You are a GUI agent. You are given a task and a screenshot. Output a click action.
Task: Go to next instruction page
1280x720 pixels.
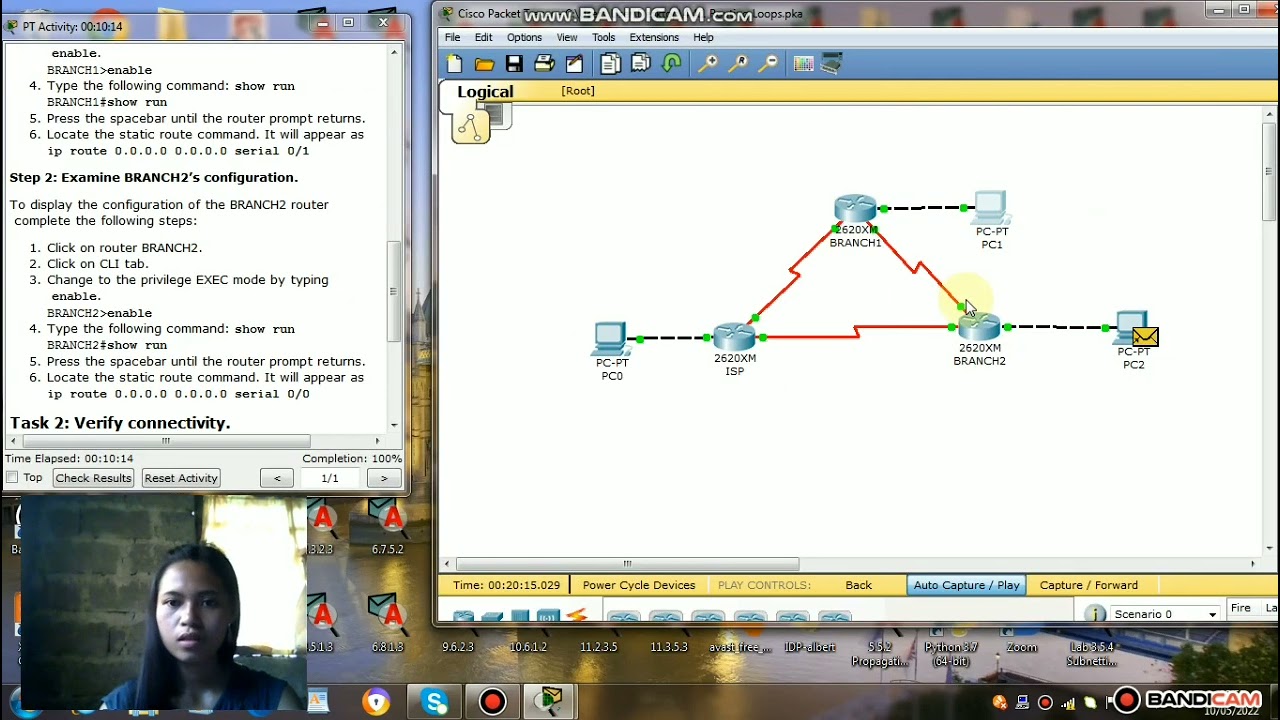(383, 478)
